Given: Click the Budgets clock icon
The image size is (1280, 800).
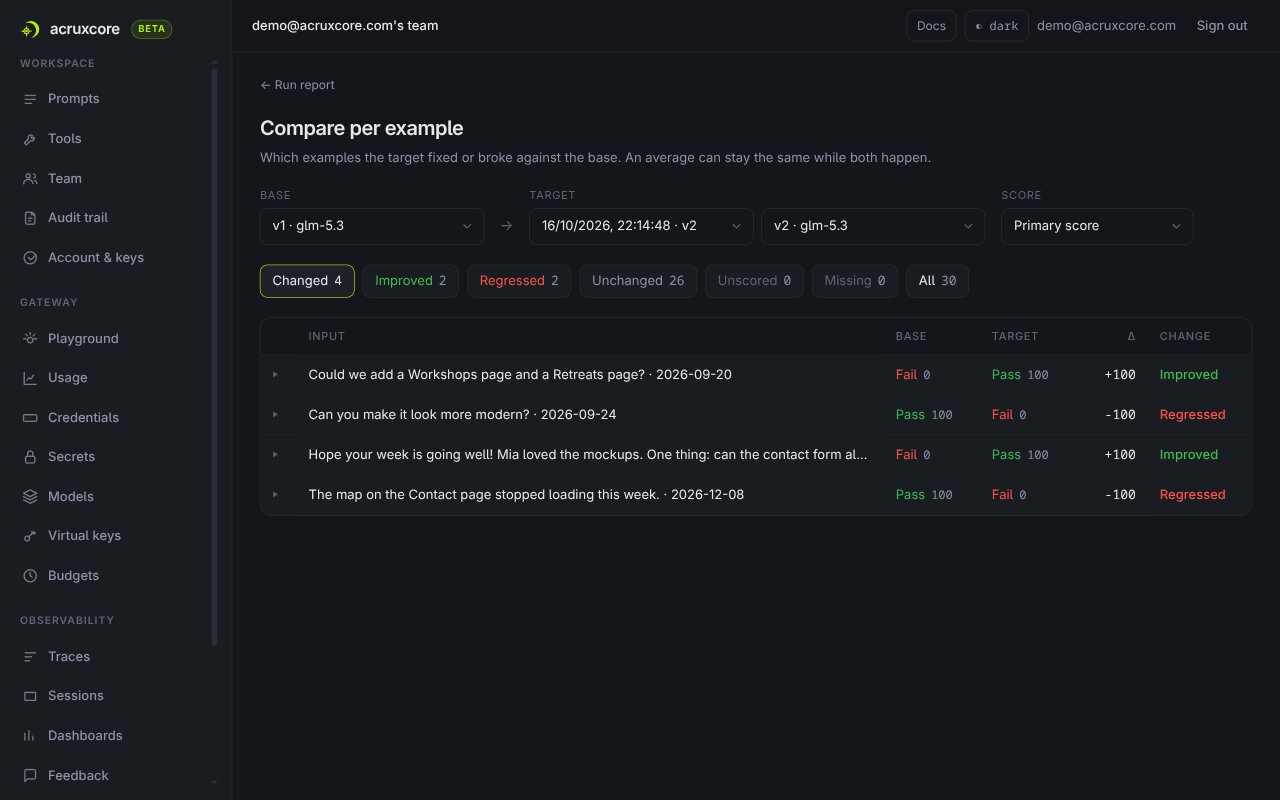Looking at the screenshot, I should (x=30, y=576).
